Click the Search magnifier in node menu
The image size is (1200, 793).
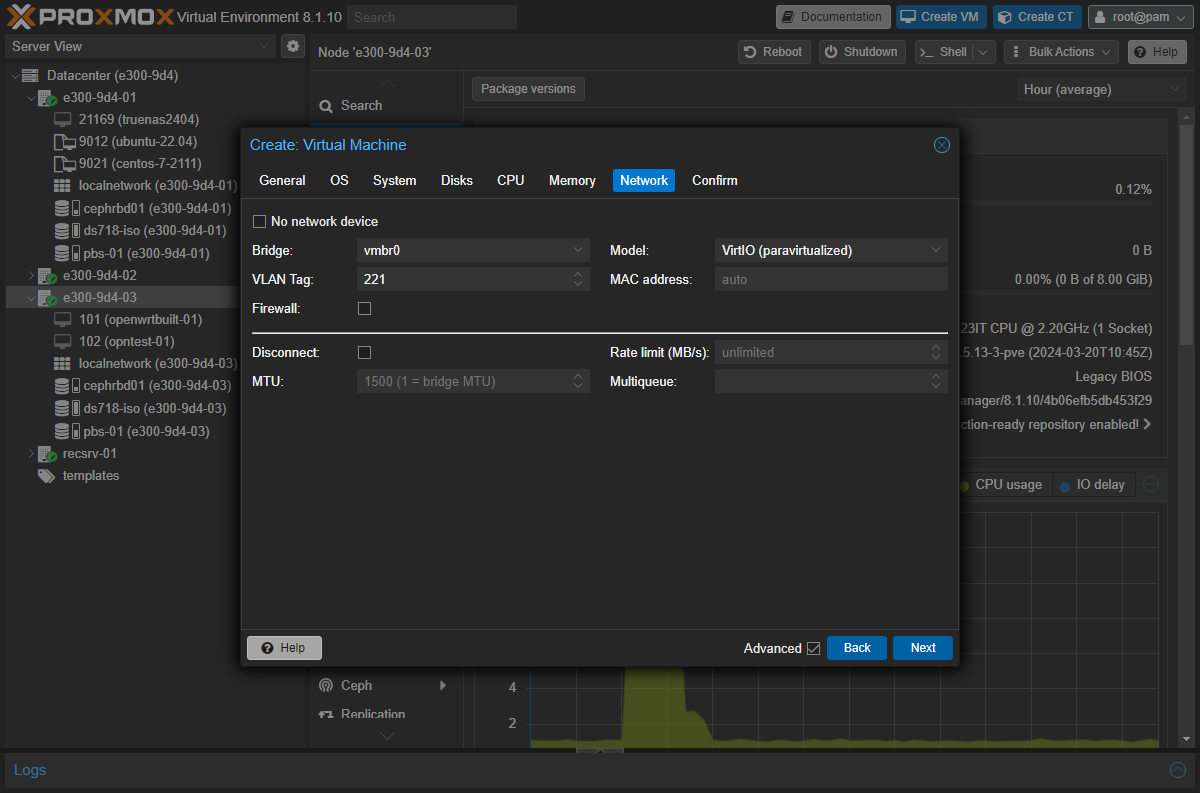pyautogui.click(x=326, y=106)
